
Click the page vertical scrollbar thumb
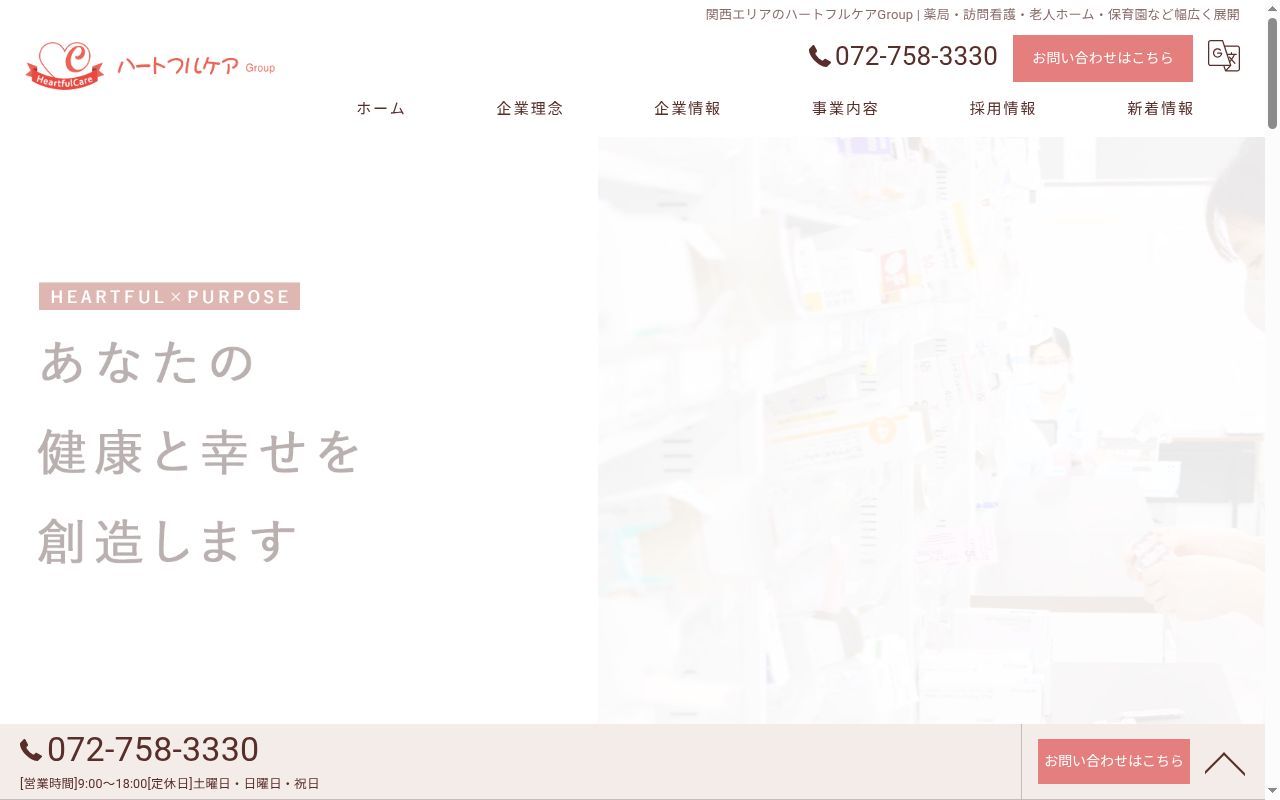coord(1272,73)
